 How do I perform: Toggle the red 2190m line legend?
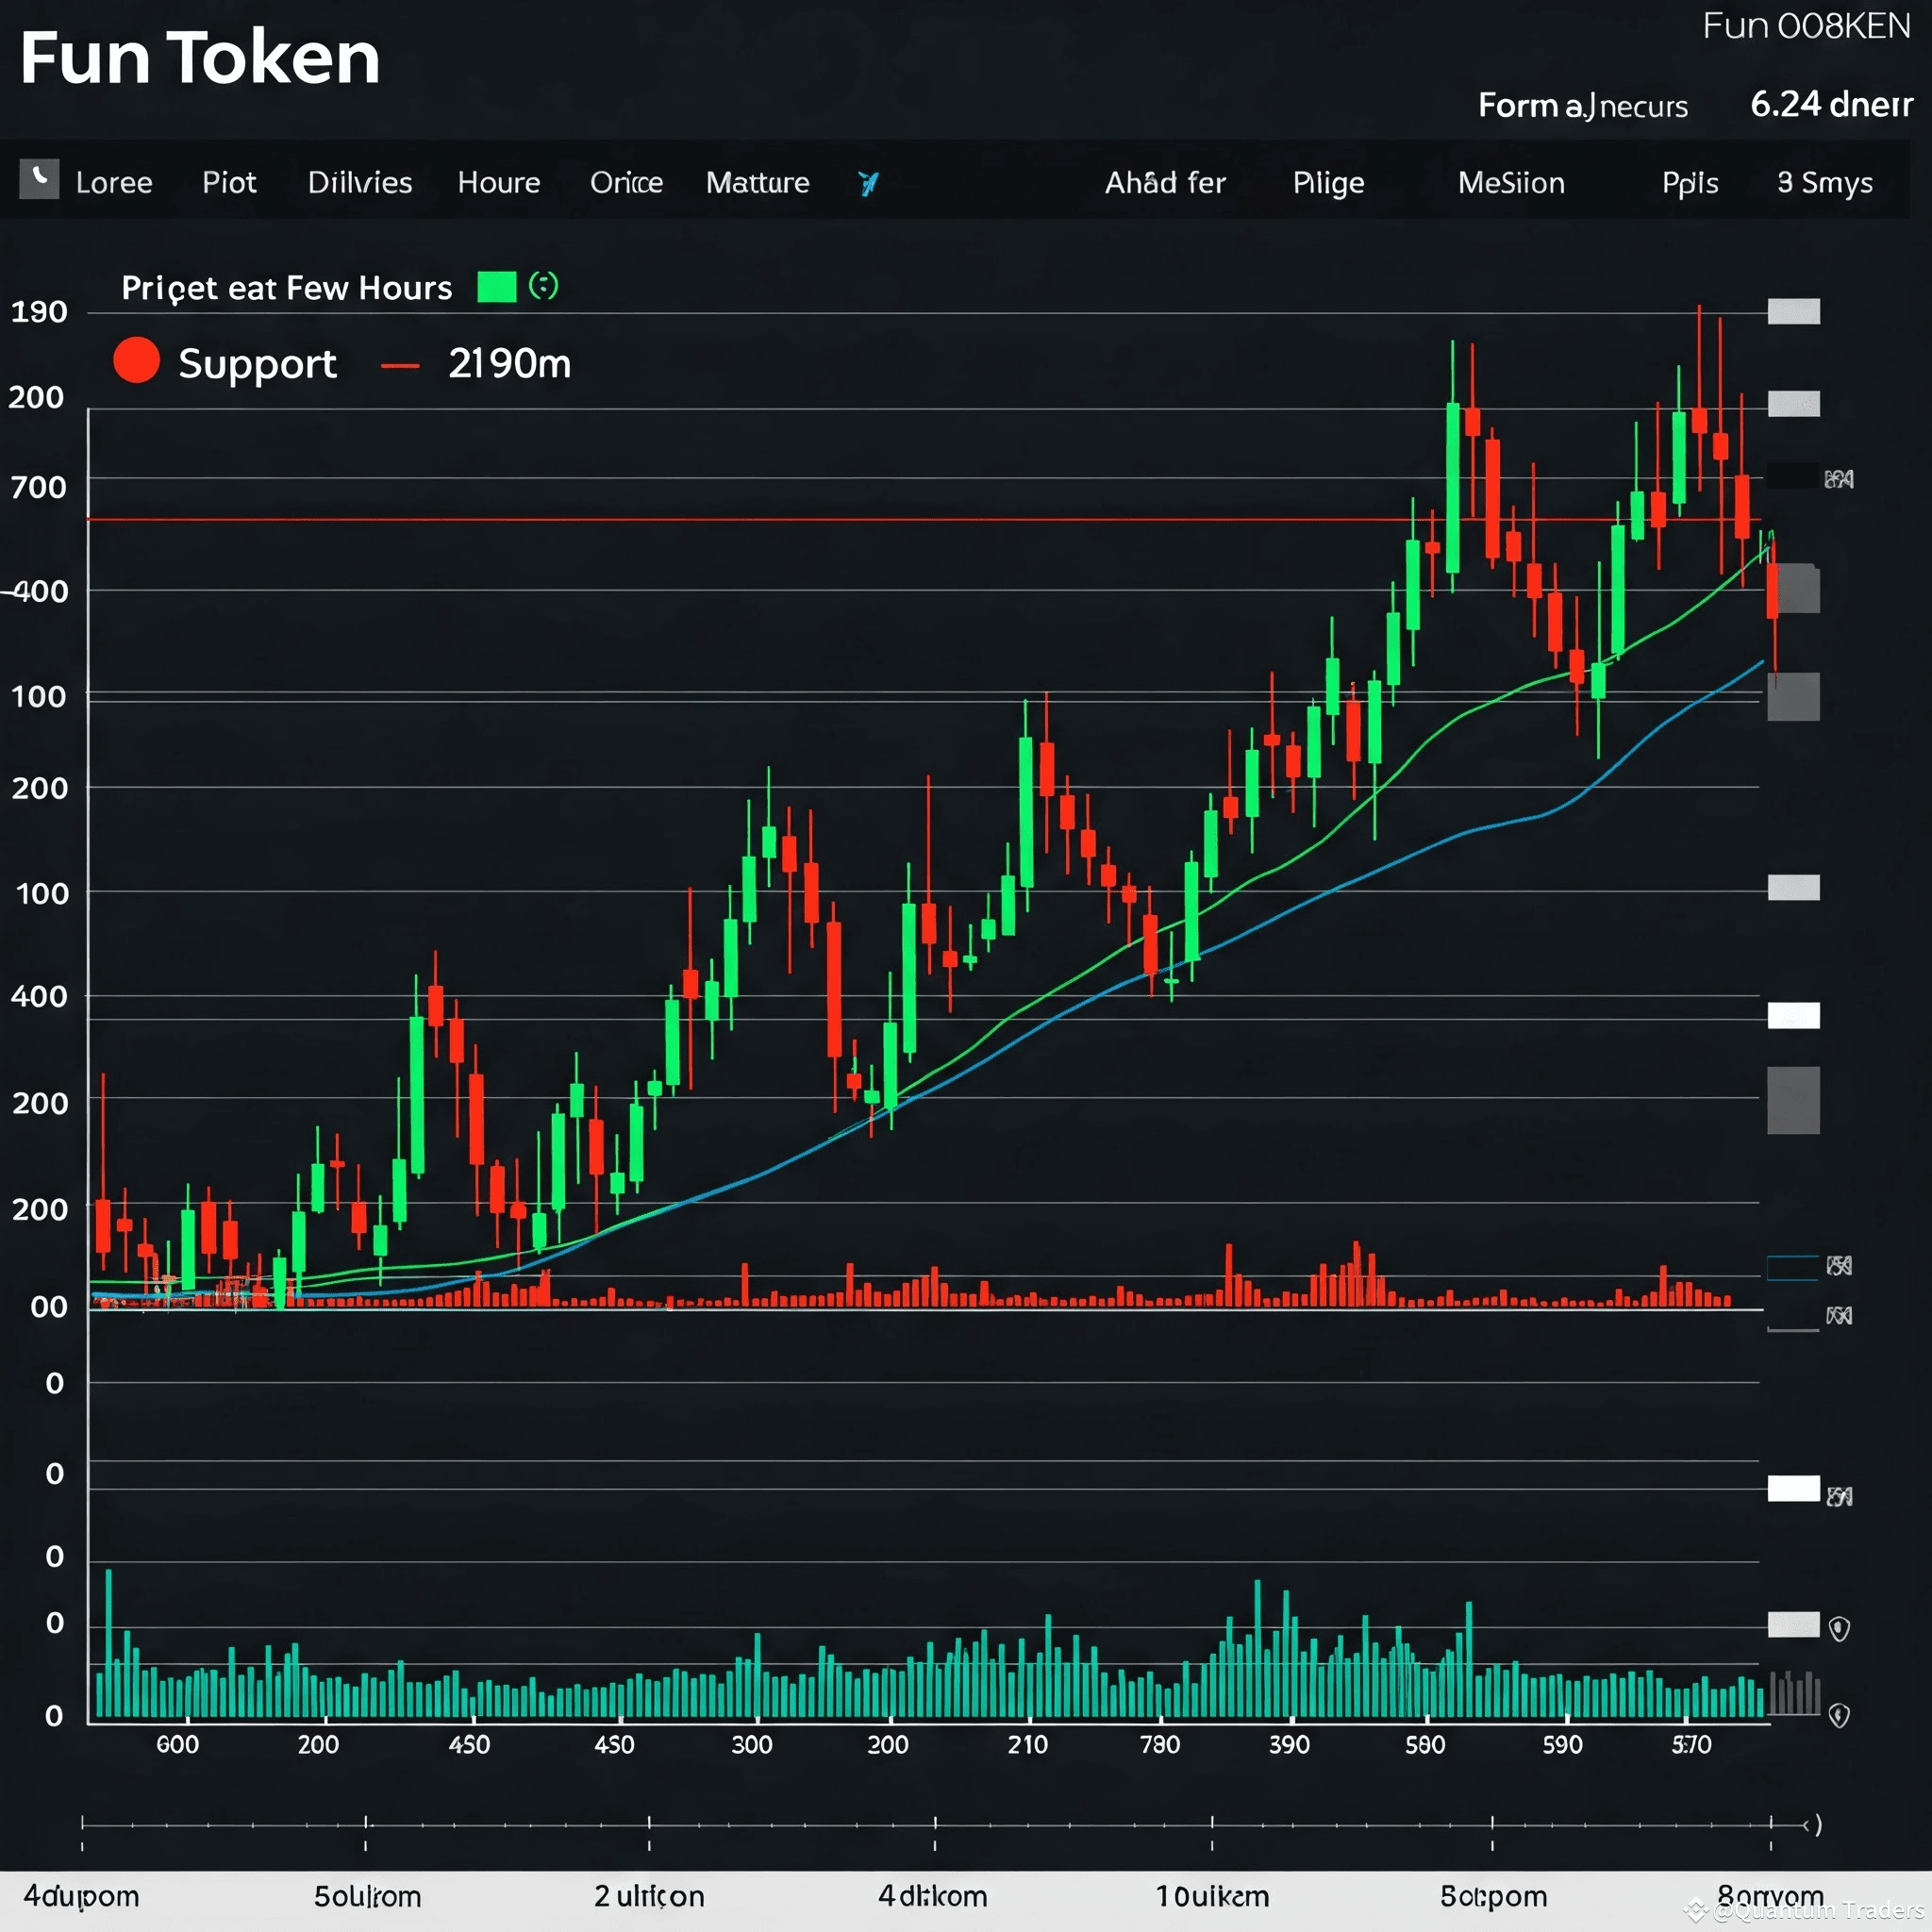click(400, 366)
